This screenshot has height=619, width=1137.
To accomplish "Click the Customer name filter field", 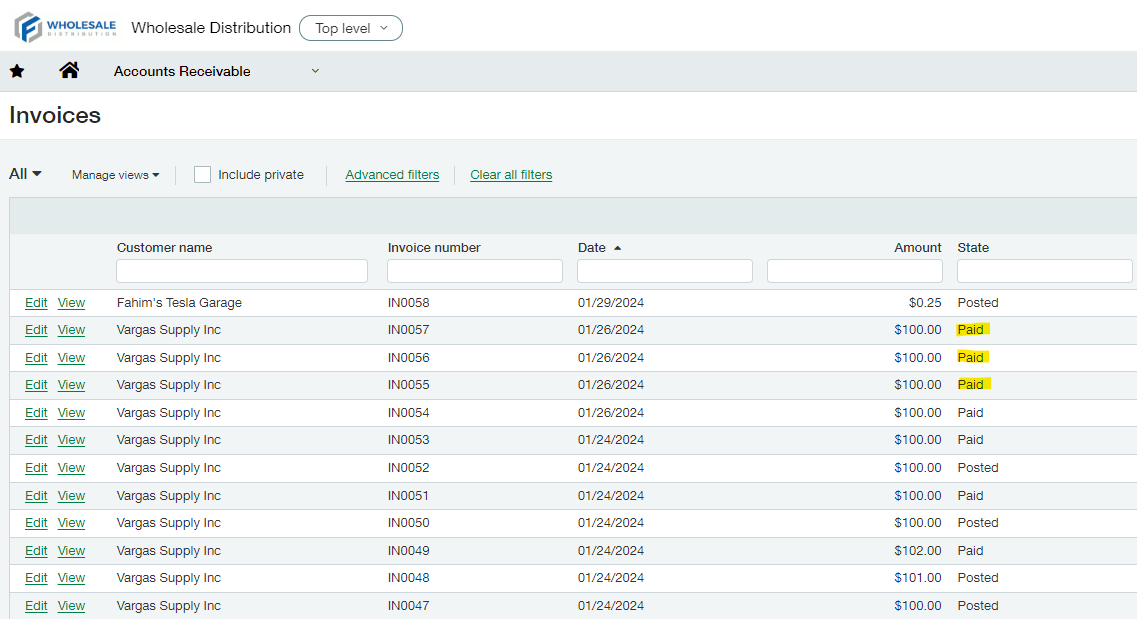I will click(242, 271).
